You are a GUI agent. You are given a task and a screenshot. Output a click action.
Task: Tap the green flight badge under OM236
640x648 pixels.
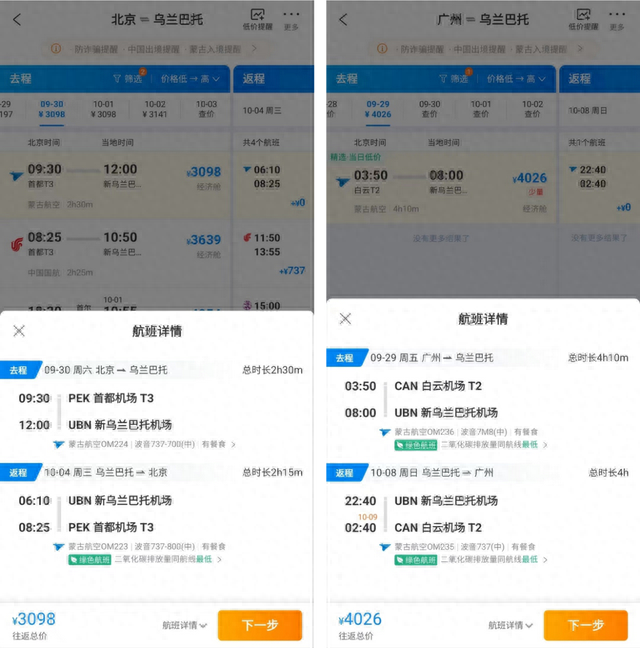416,445
